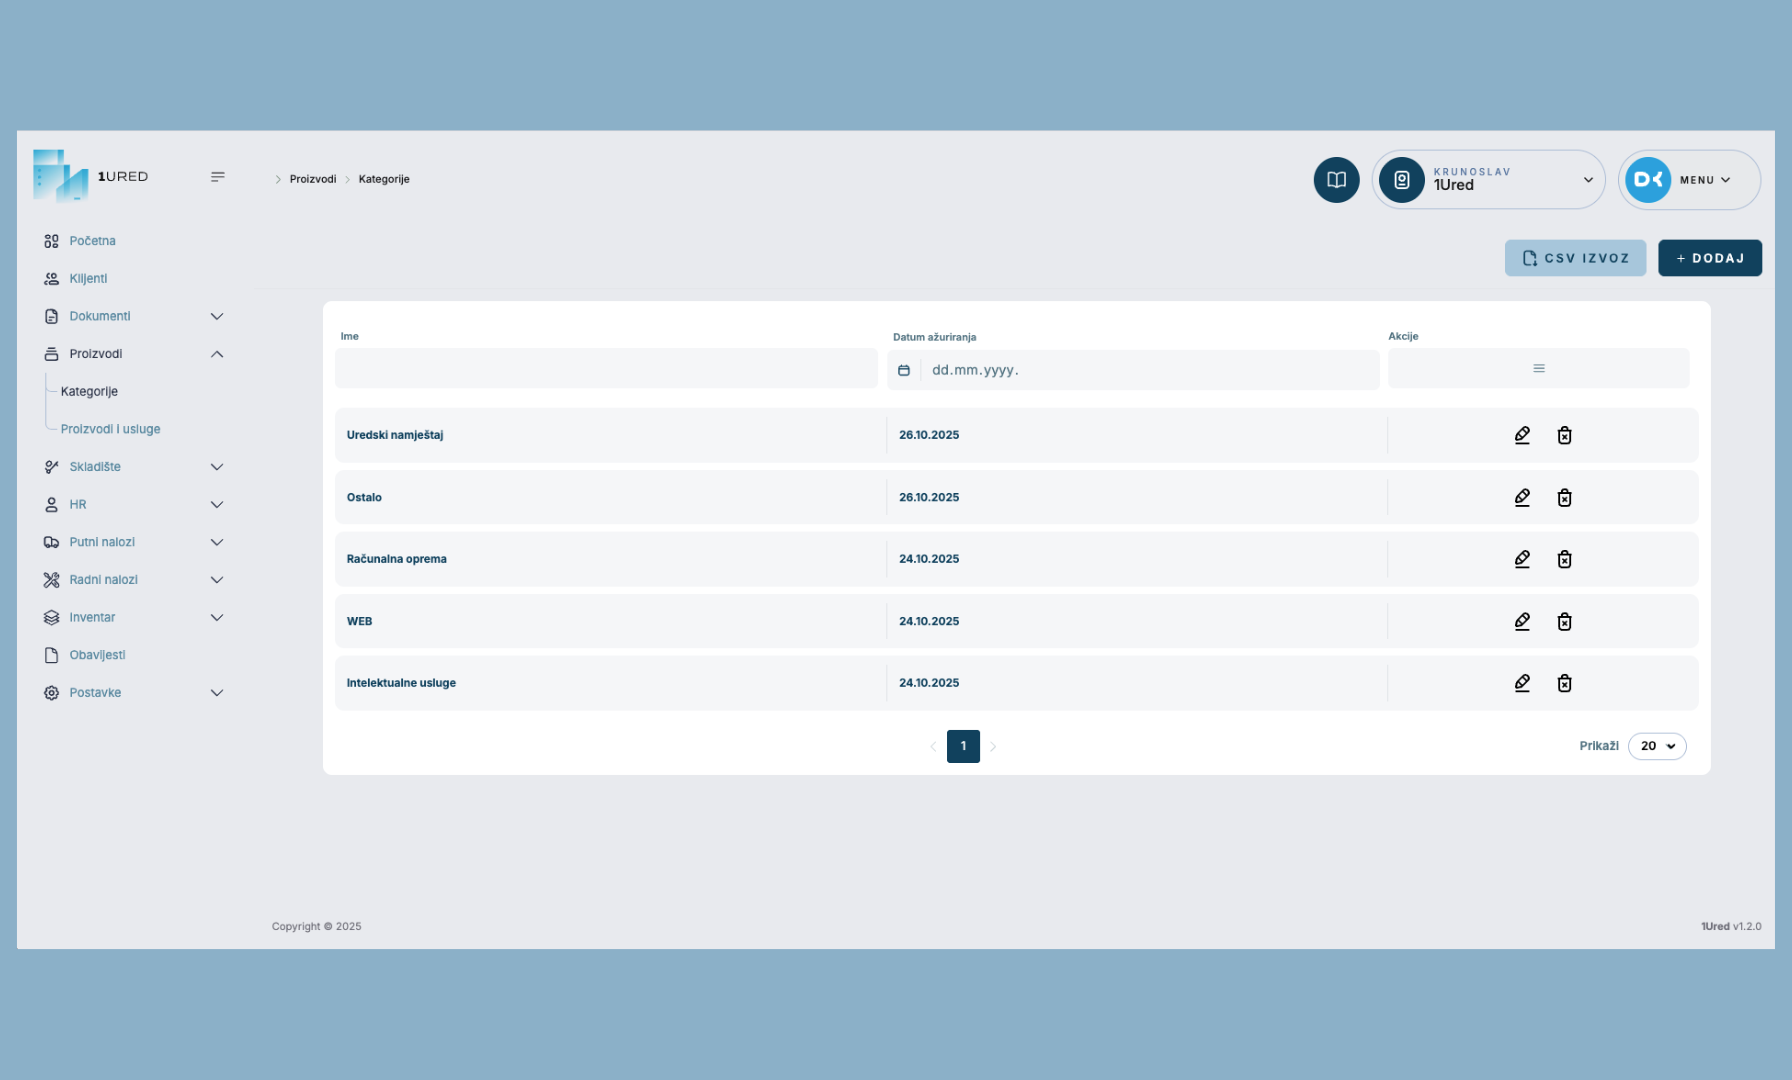
Task: Open the book documentation icon in header
Action: (x=1336, y=180)
